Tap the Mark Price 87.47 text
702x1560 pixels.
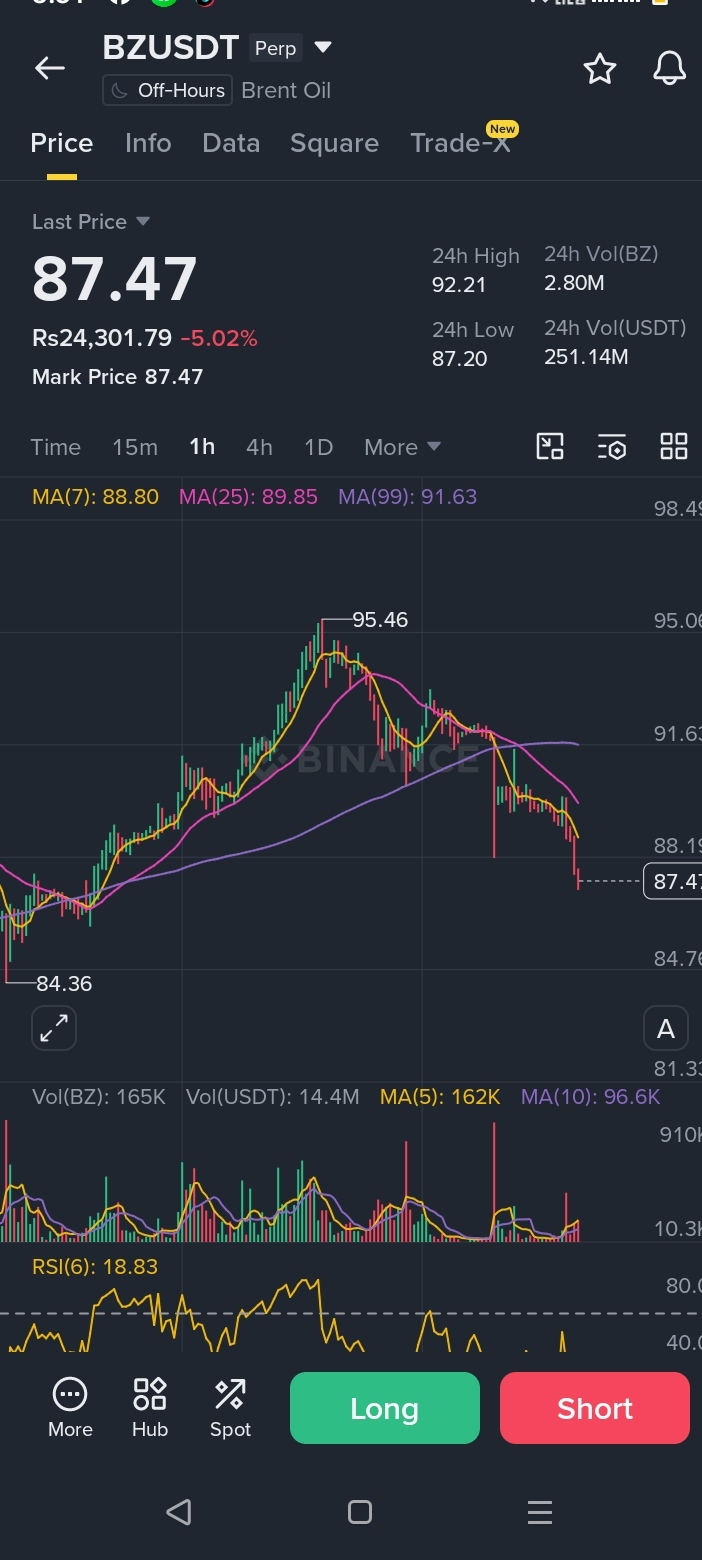pos(117,377)
